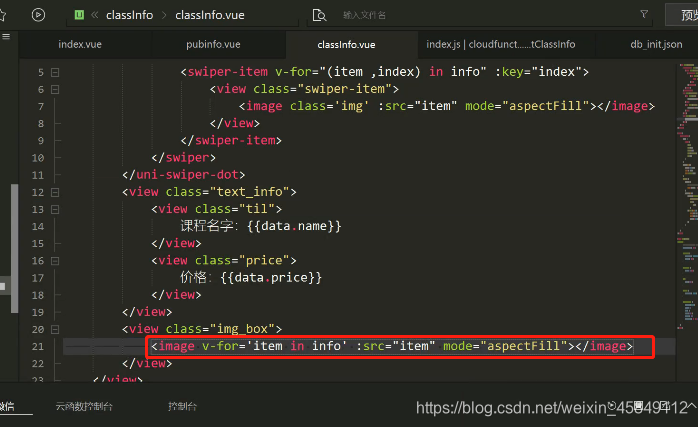This screenshot has width=698, height=427.
Task: Open the file search magnifier icon
Action: pos(319,15)
